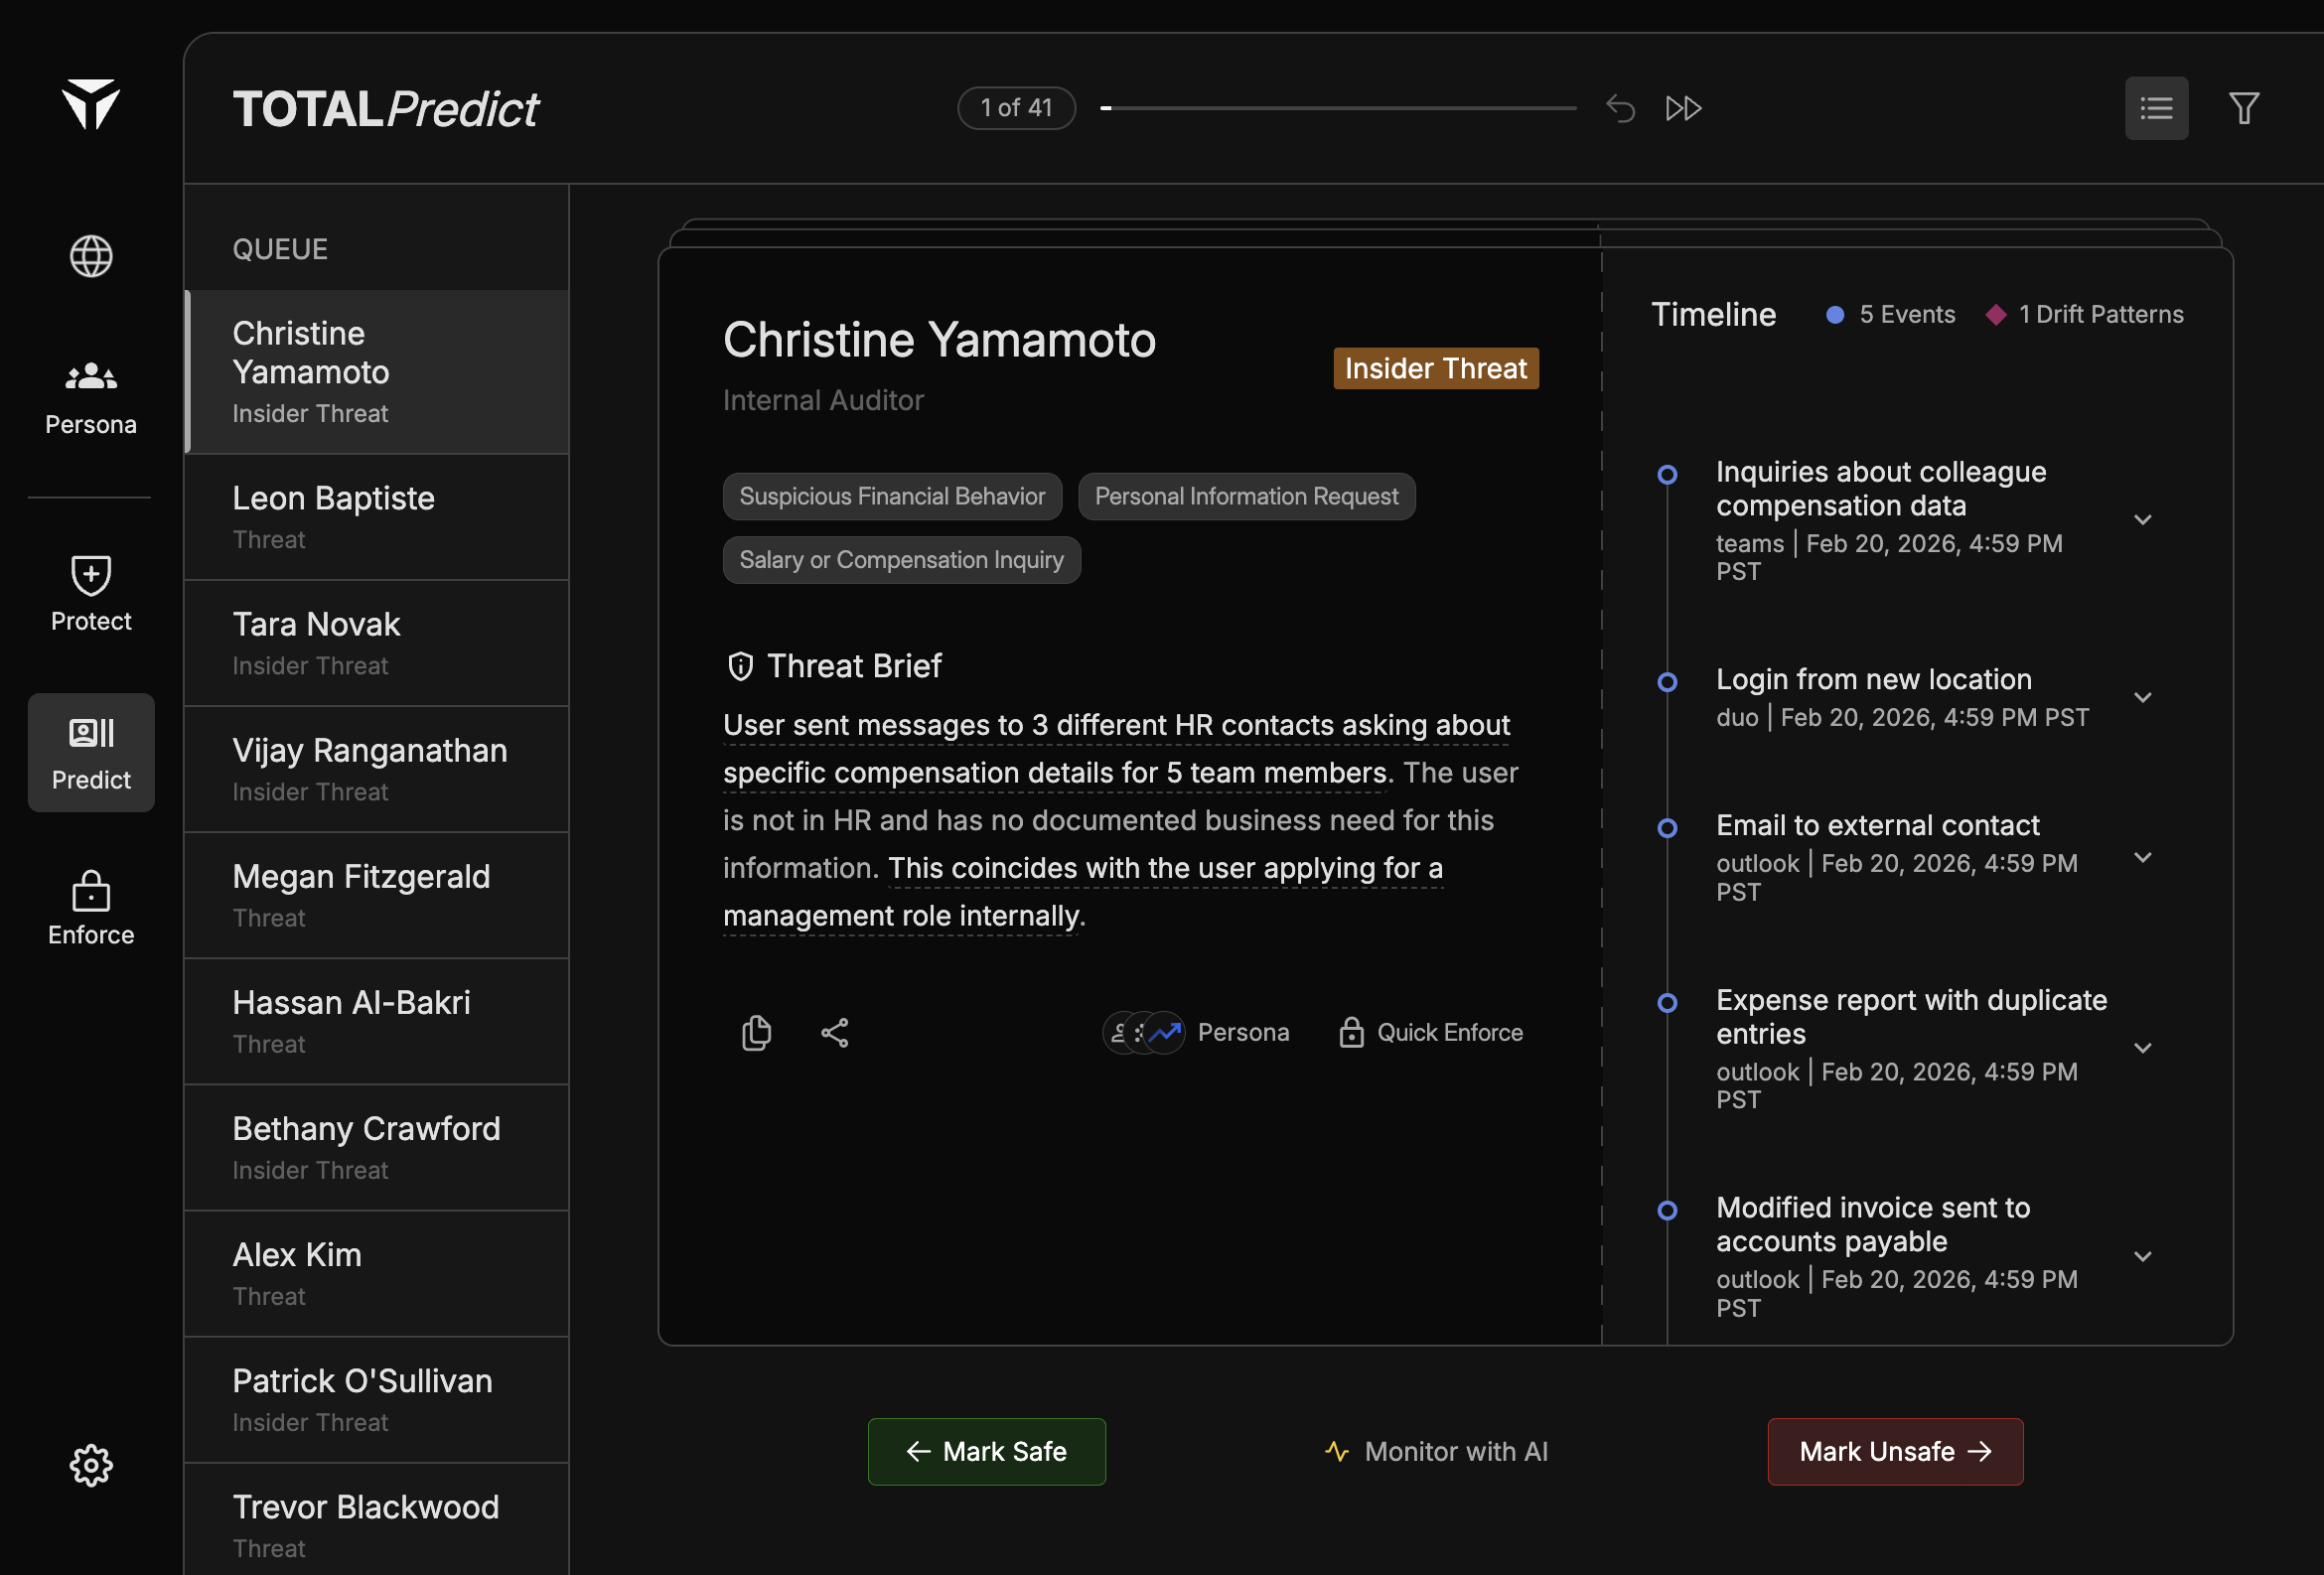
Task: Click the 1 of 41 counter pill
Action: tap(1016, 108)
